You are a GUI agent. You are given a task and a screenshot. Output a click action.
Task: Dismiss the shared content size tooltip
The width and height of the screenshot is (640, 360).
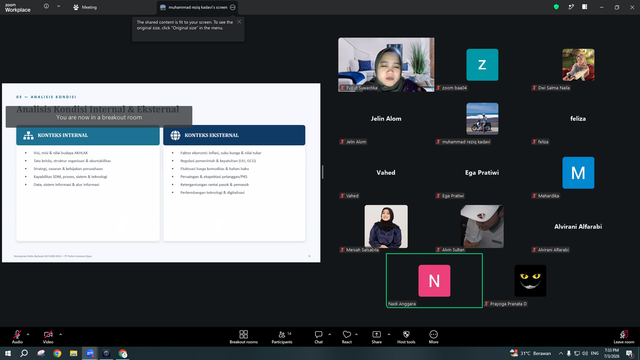coord(239,22)
